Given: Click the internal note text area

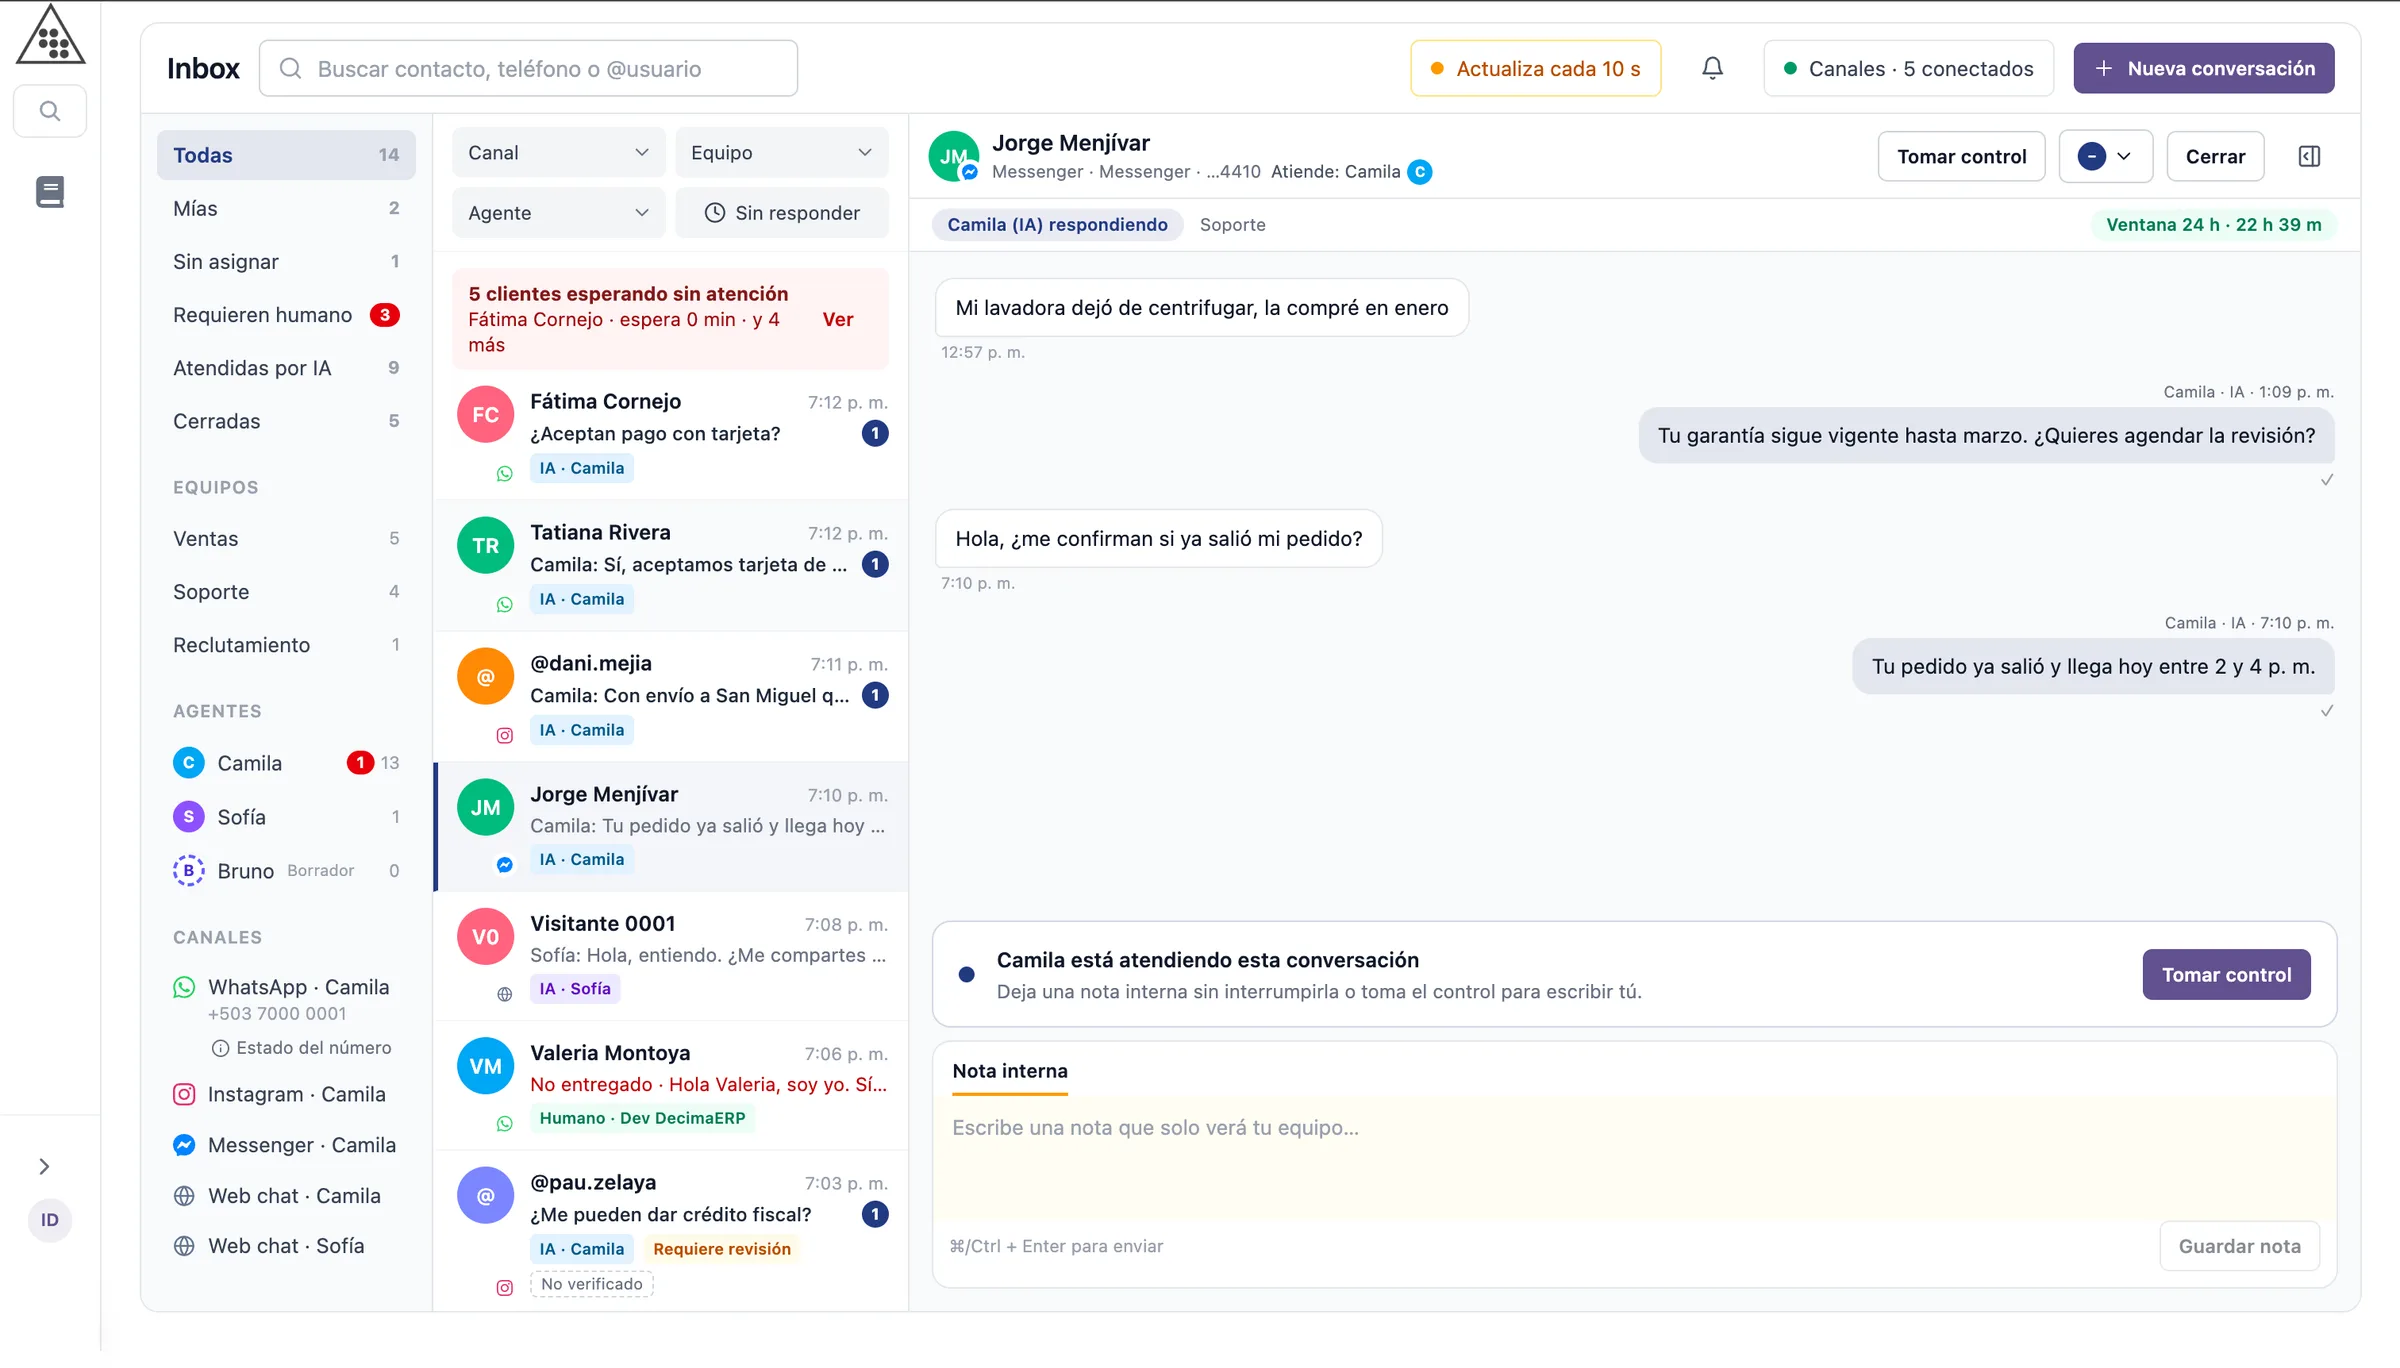Looking at the screenshot, I should coord(1634,1158).
